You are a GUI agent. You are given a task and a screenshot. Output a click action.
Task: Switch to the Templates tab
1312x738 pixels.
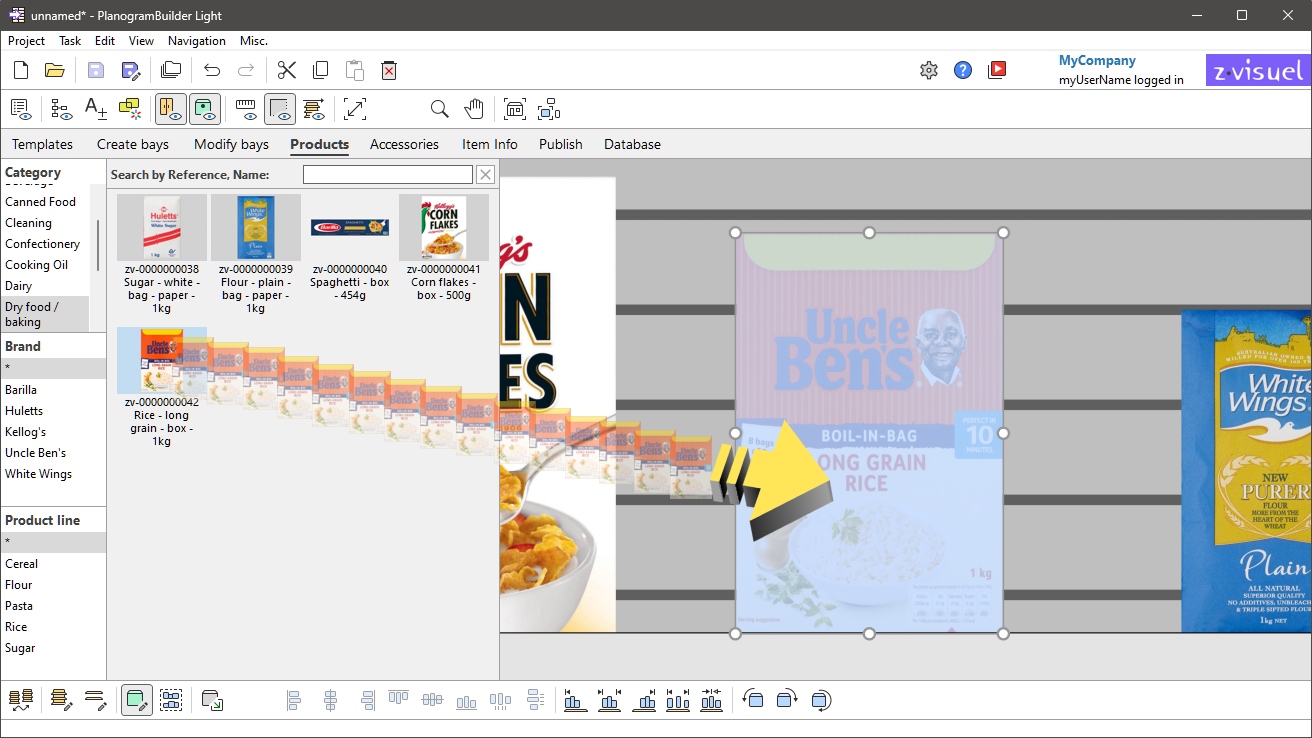[x=42, y=144]
